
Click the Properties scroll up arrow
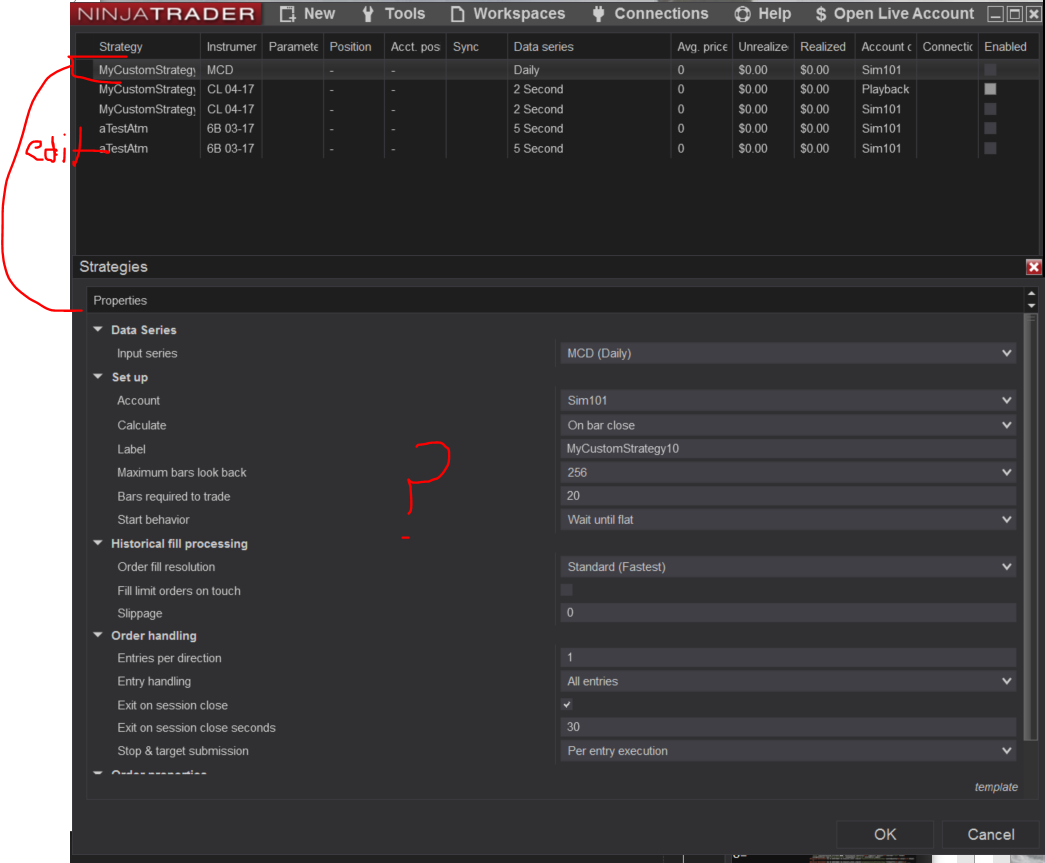pos(1032,293)
